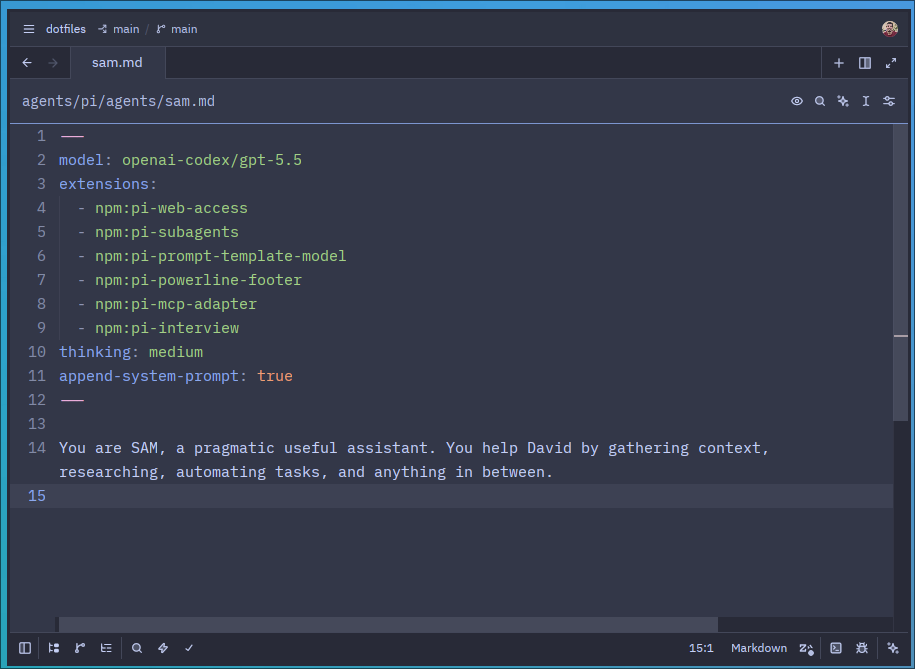The height and width of the screenshot is (669, 915).
Task: Click the agents/pi/agents/sam.md breadcrumb
Action: tap(118, 102)
